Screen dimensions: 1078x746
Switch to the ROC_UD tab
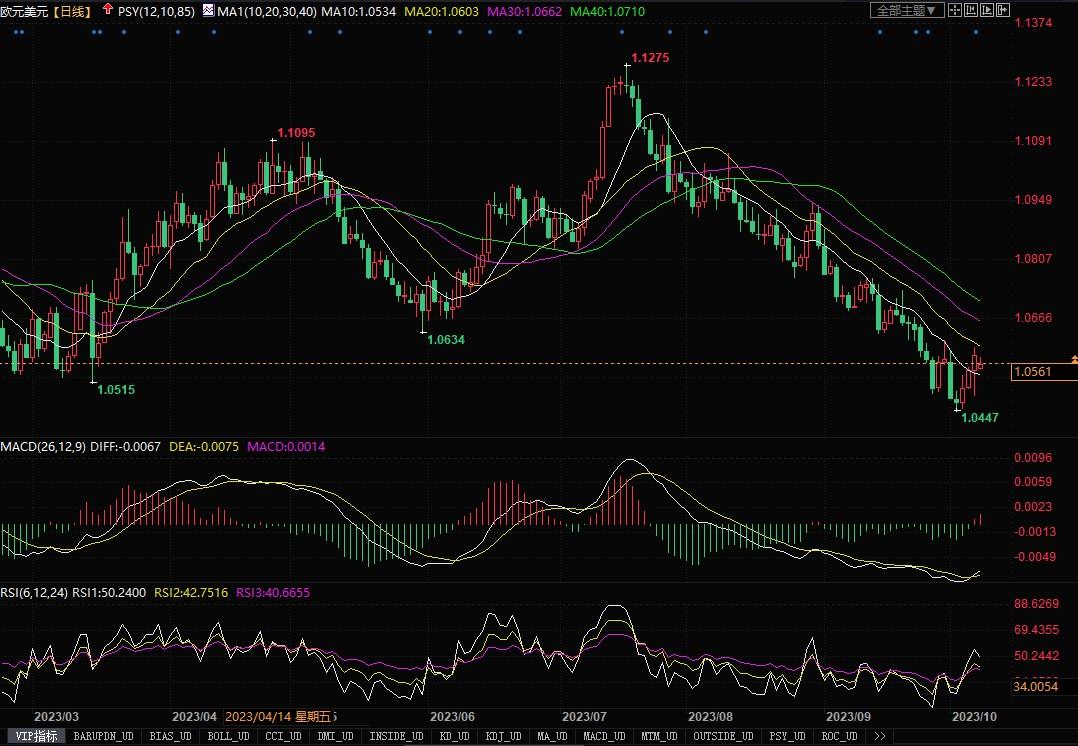coord(839,736)
